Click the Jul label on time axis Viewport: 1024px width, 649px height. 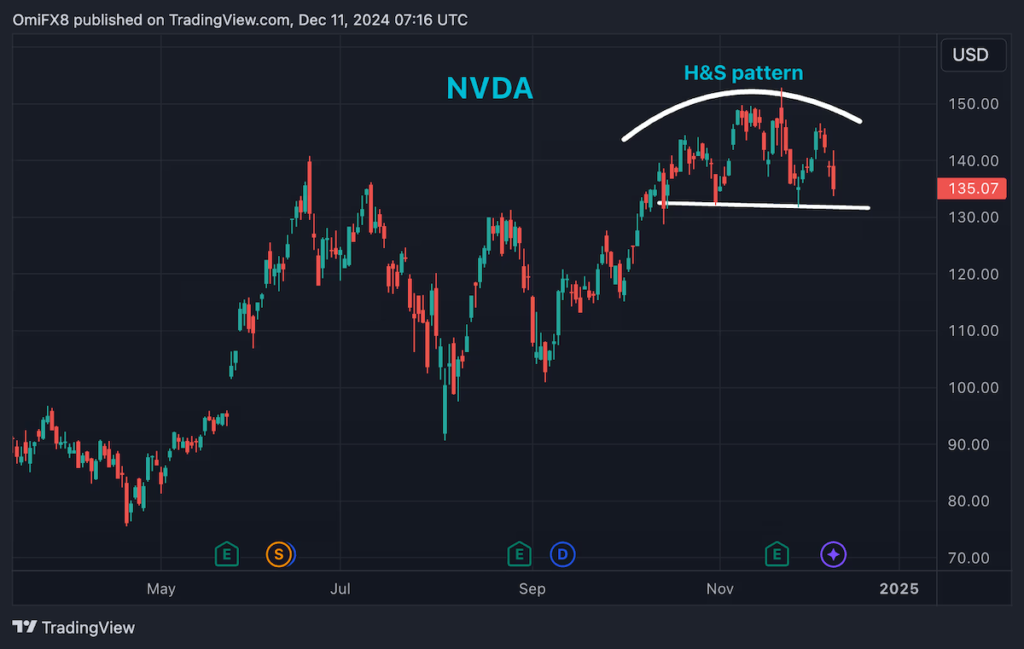[x=340, y=589]
